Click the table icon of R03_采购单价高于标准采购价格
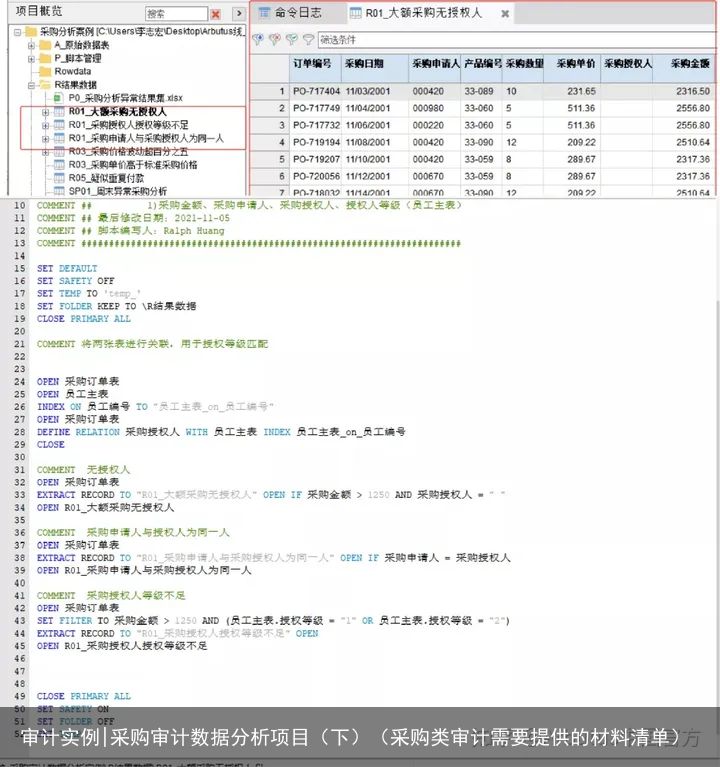 point(59,164)
